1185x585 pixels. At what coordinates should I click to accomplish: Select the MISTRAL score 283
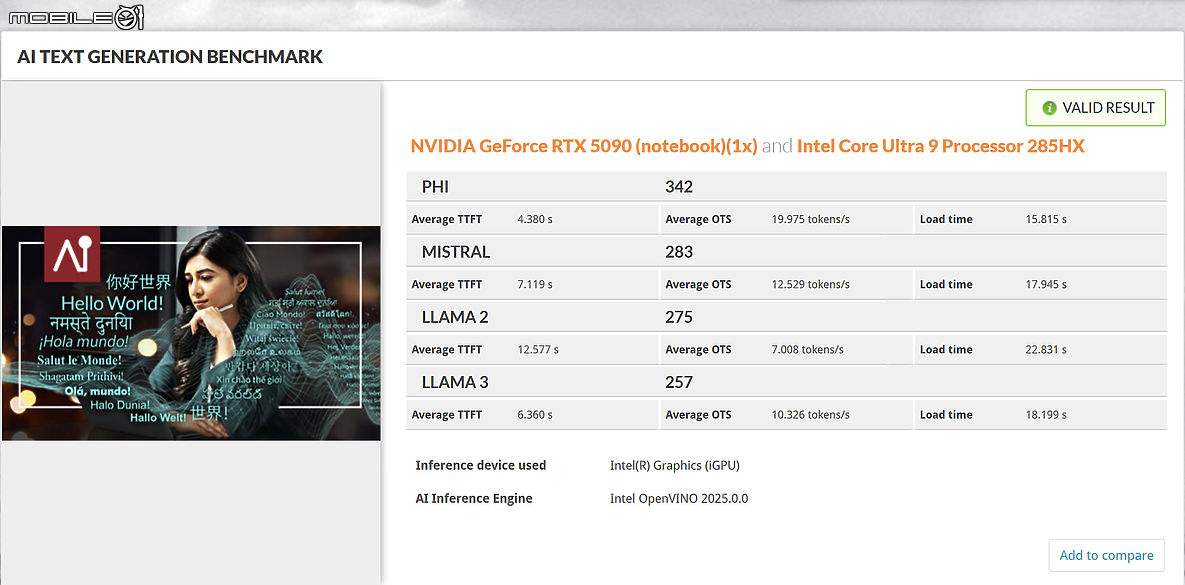pyautogui.click(x=679, y=252)
